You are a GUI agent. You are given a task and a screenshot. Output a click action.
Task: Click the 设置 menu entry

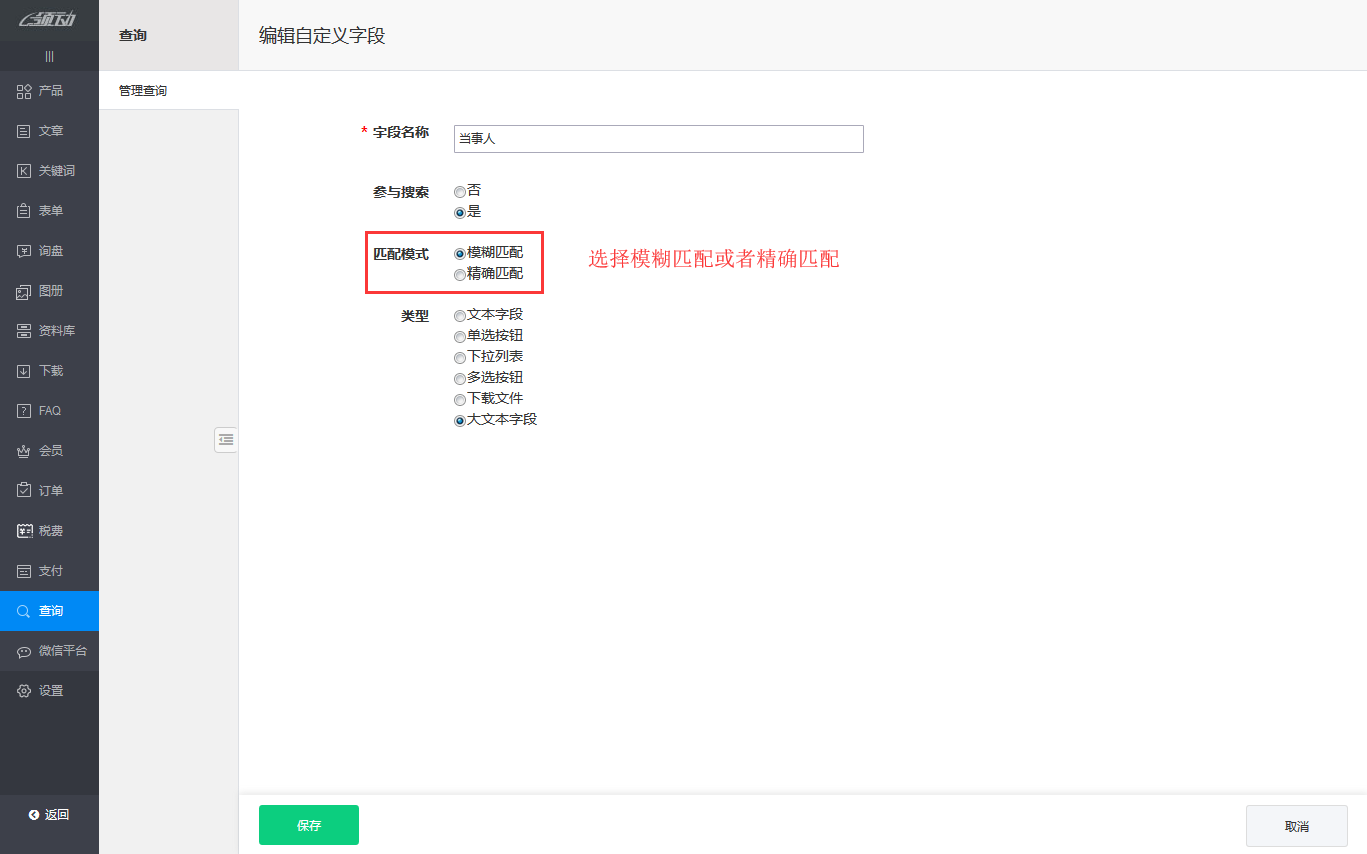point(49,690)
